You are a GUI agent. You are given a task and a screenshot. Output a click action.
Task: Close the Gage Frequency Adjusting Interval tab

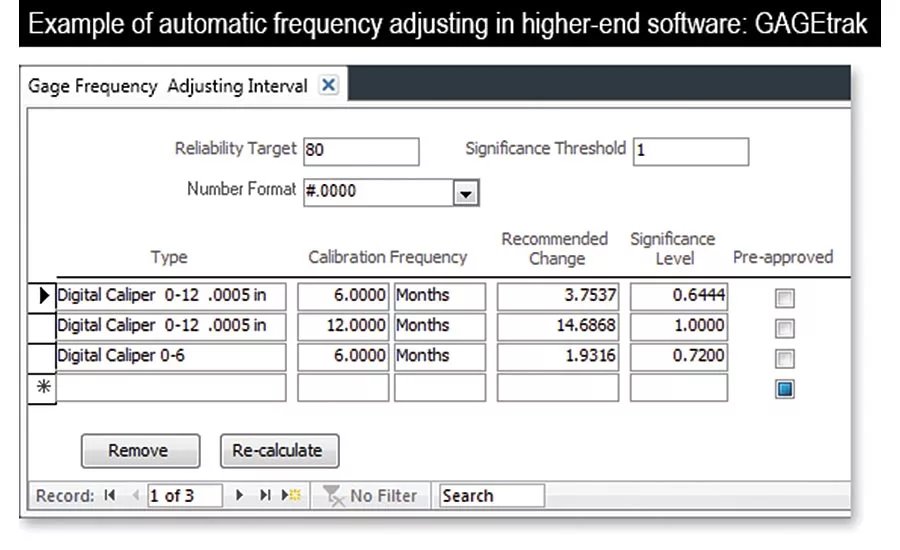tap(328, 86)
